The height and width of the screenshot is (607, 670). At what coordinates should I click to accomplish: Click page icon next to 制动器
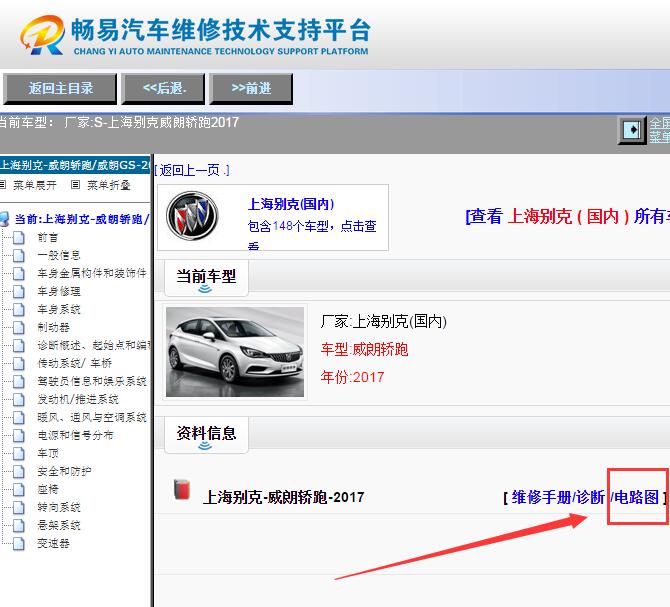(18, 327)
